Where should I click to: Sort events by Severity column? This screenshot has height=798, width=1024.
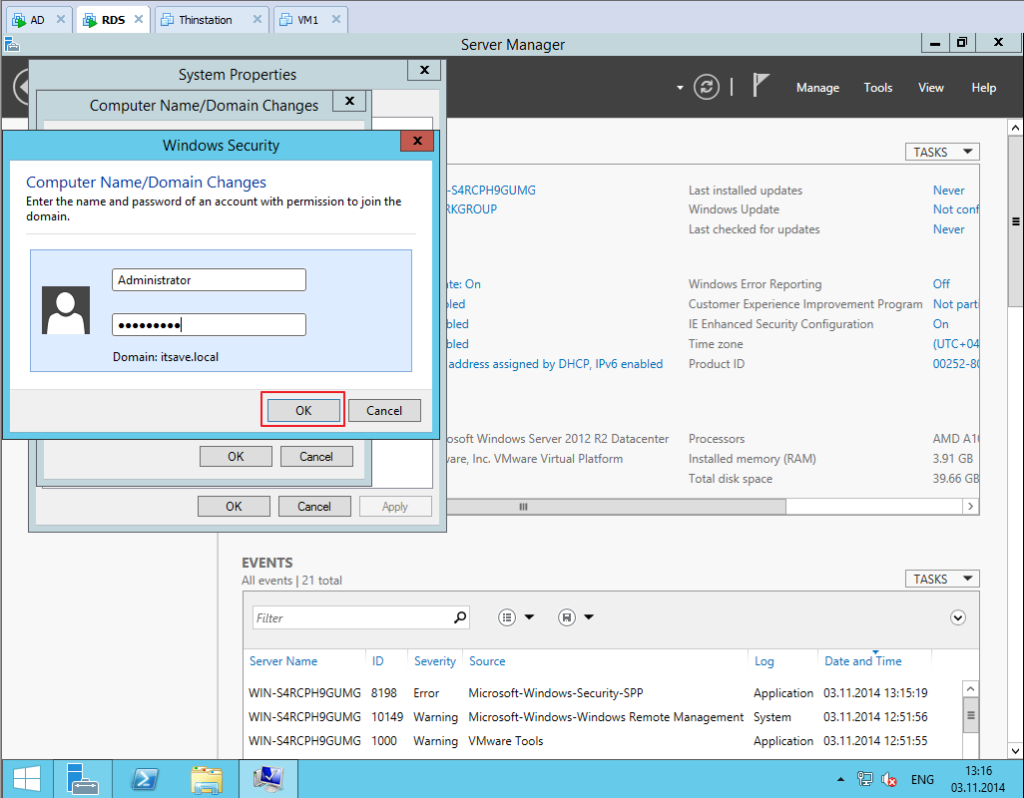[435, 661]
